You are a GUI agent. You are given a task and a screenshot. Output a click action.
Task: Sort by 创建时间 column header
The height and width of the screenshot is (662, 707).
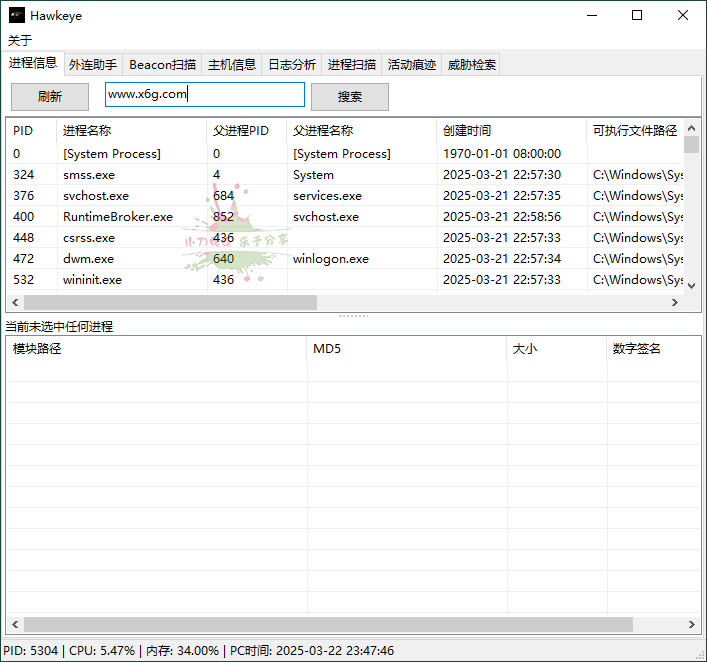(x=467, y=130)
